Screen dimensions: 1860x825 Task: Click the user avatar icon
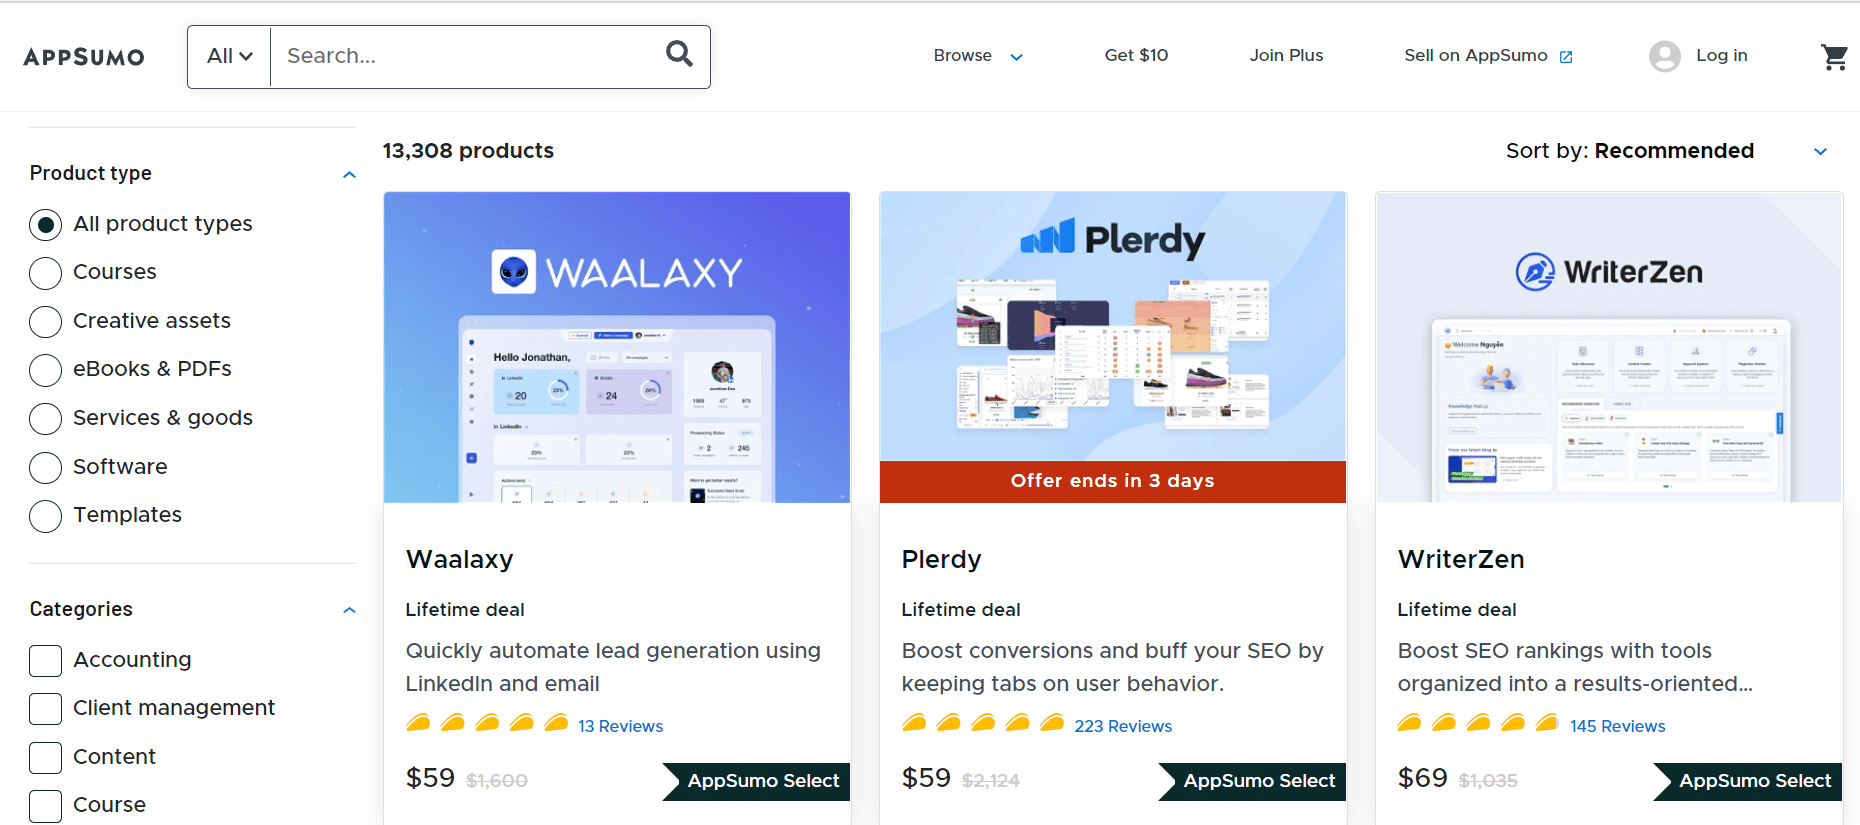pos(1664,56)
